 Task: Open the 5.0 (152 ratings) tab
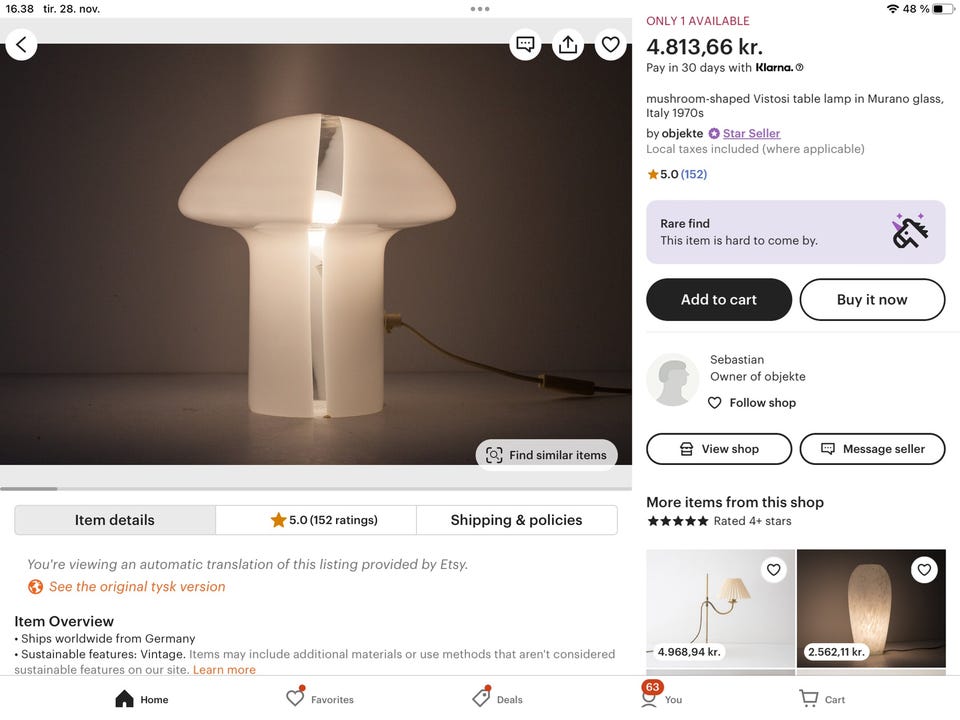[x=316, y=520]
